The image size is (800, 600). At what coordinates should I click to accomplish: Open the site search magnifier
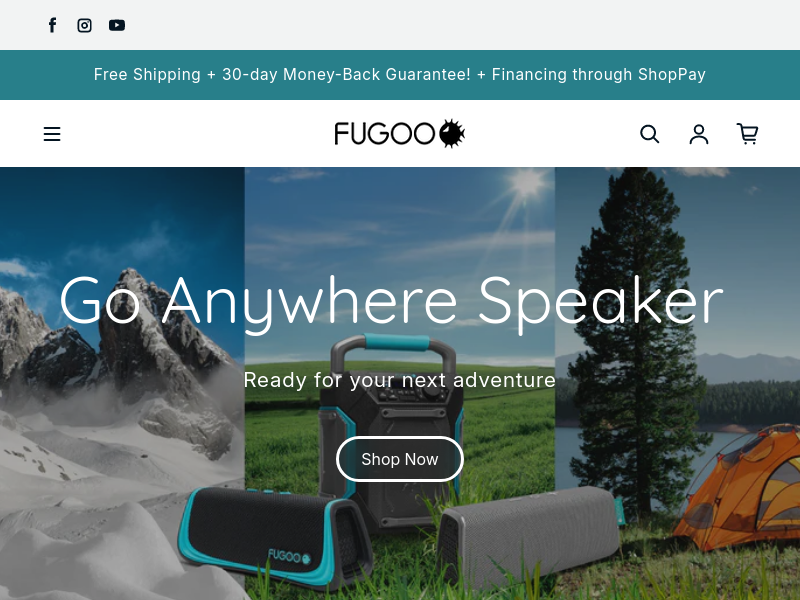click(649, 134)
